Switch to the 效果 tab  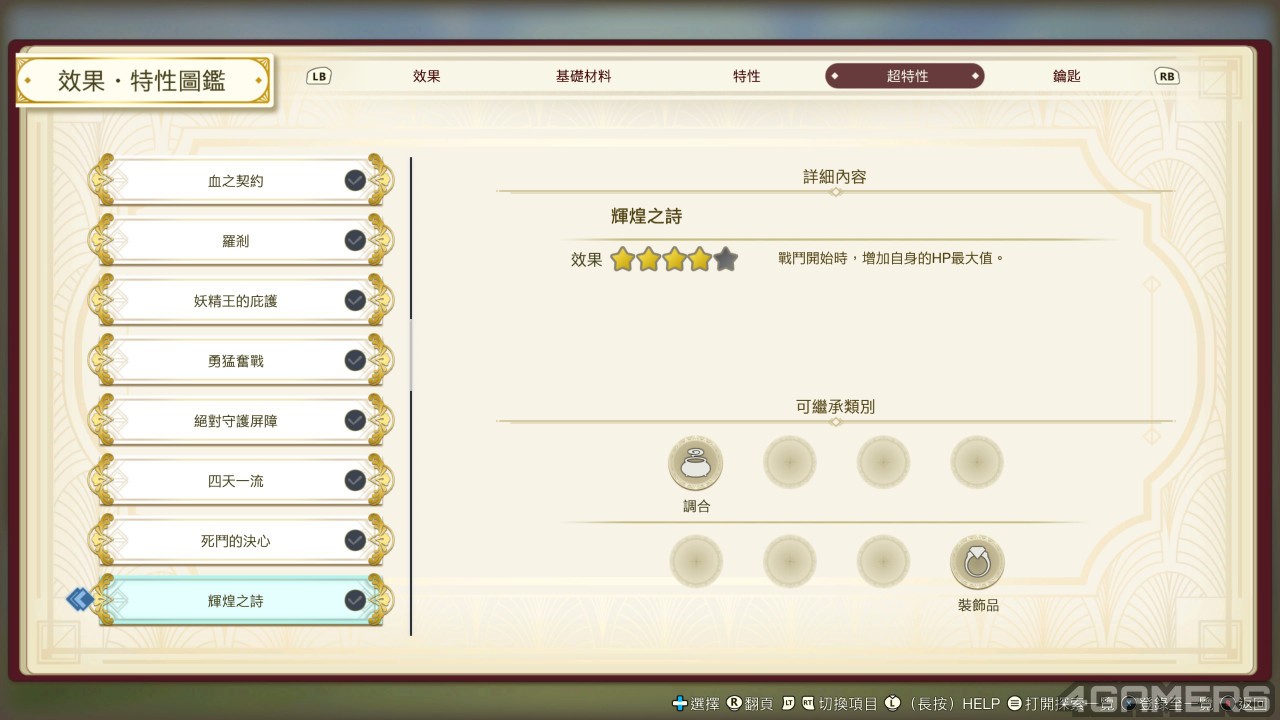(427, 76)
